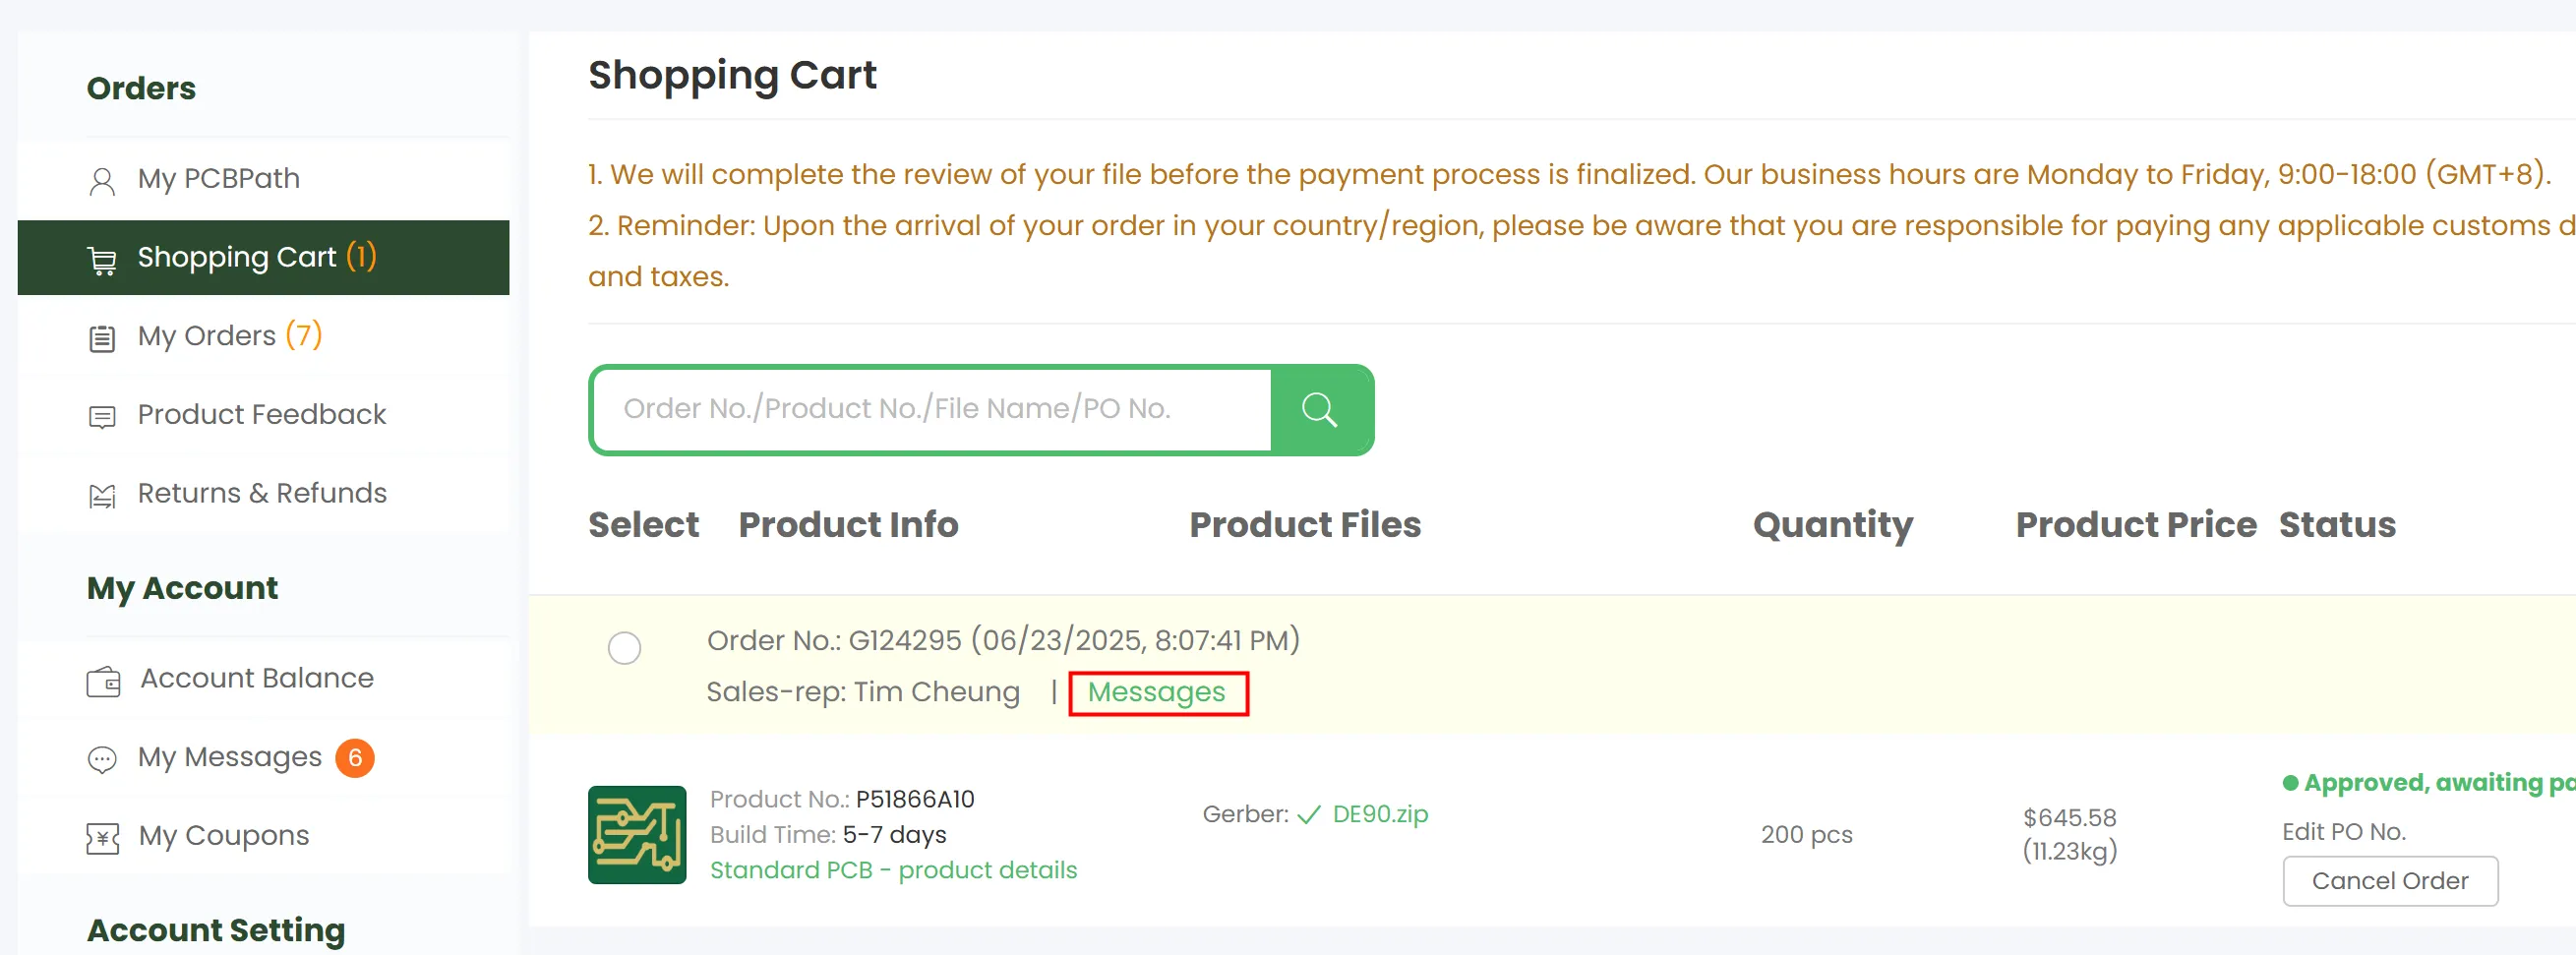Open the Messages link for Tim Cheung
Viewport: 2576px width, 955px height.
[1156, 692]
